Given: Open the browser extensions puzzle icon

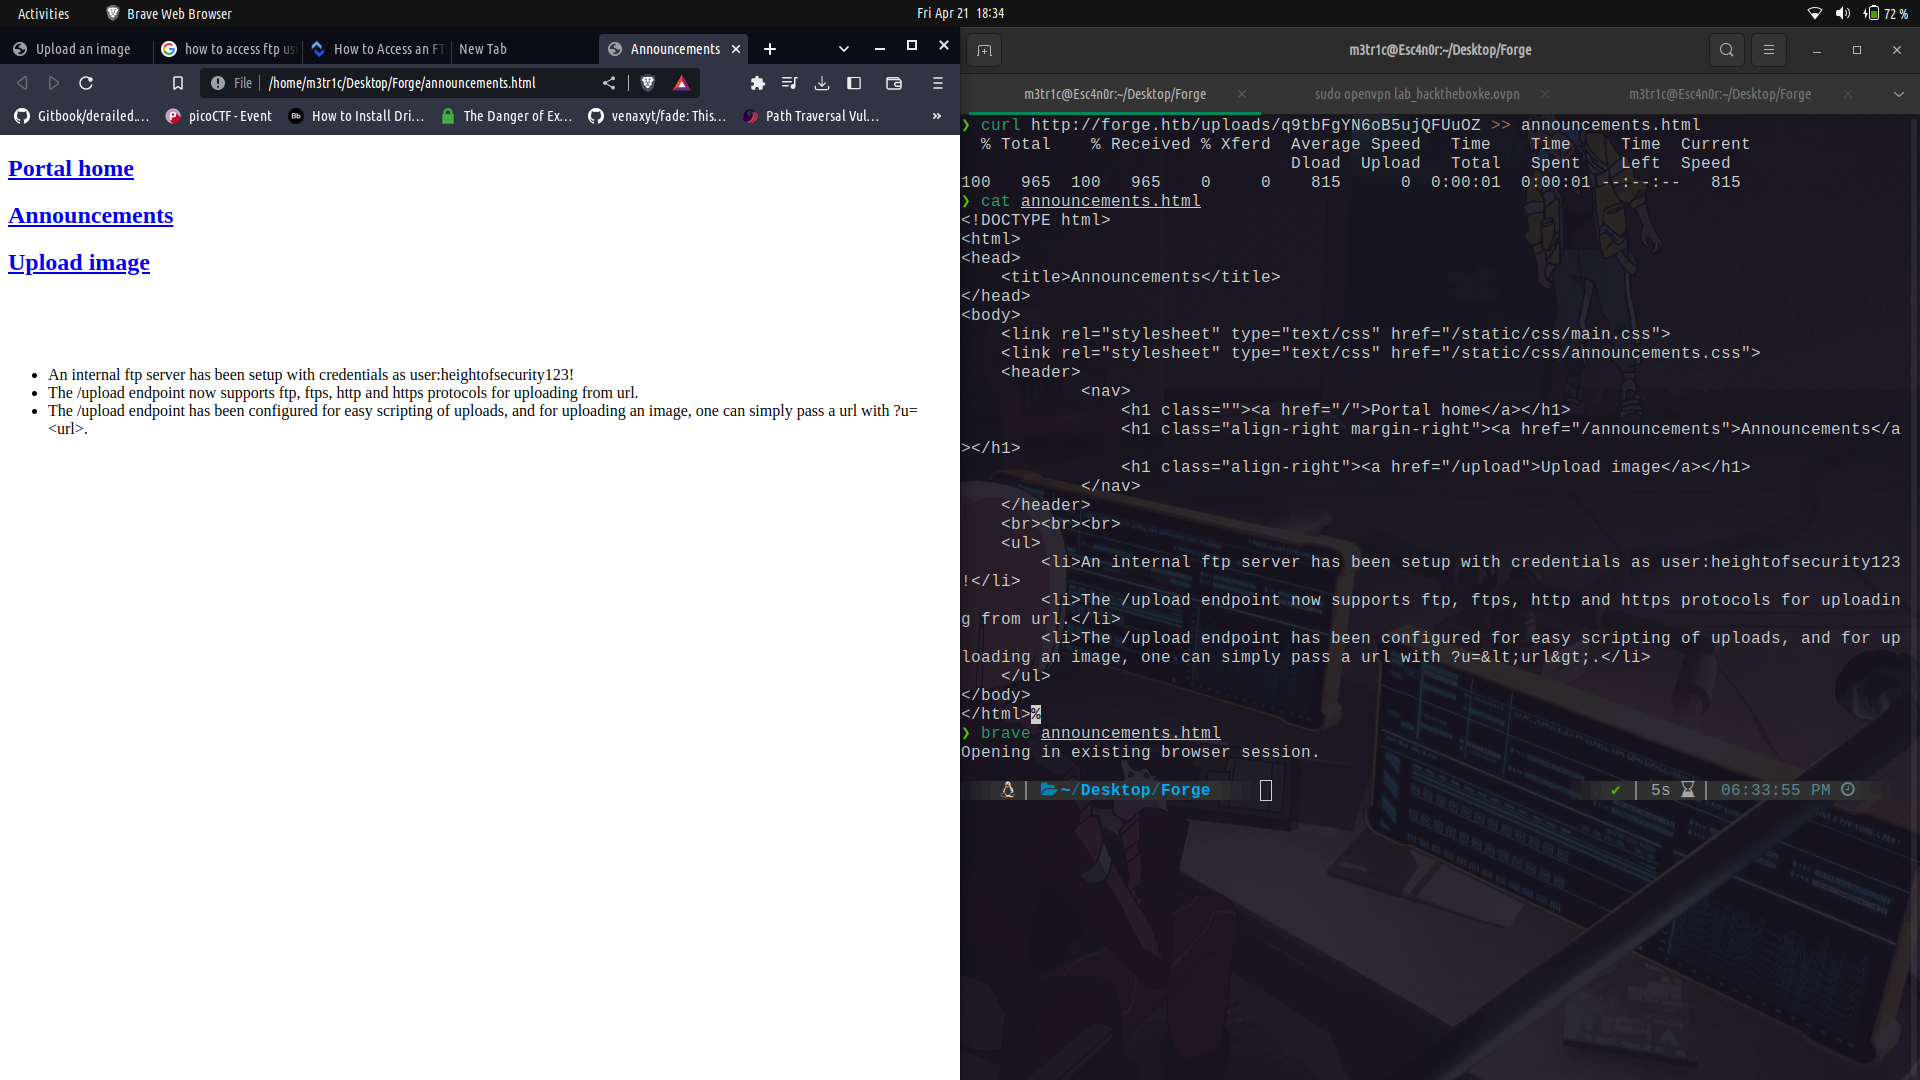Looking at the screenshot, I should (757, 83).
